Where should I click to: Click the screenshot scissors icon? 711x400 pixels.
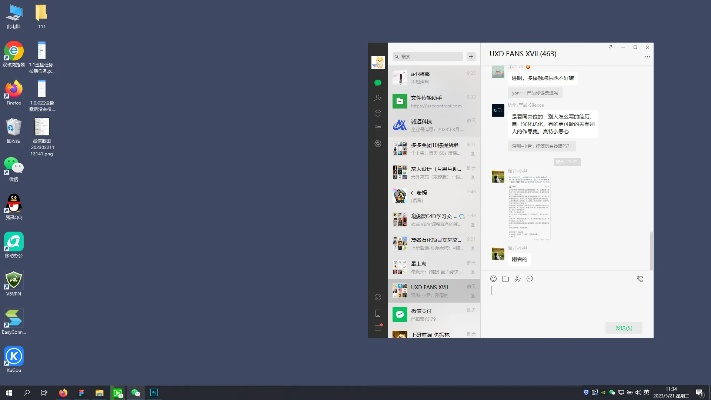(x=517, y=279)
